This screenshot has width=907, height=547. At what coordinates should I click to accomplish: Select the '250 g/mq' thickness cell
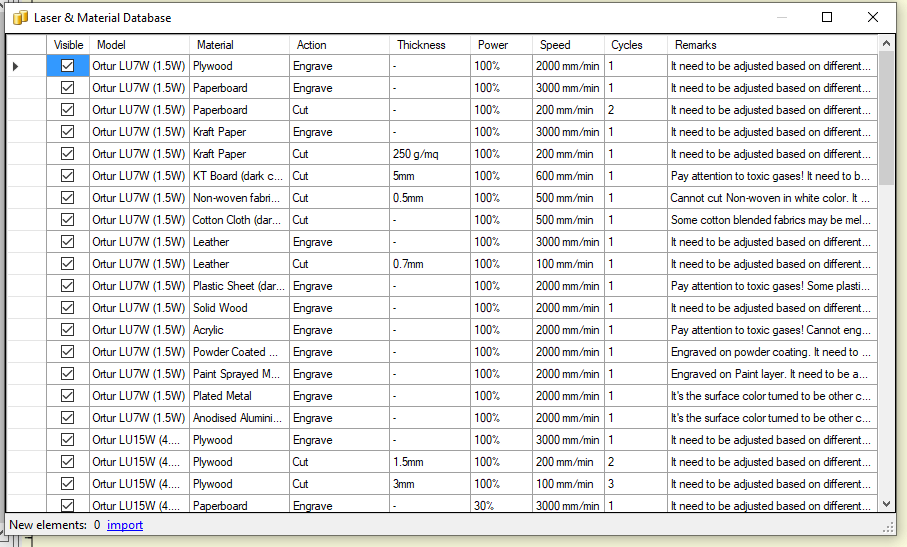pyautogui.click(x=430, y=154)
